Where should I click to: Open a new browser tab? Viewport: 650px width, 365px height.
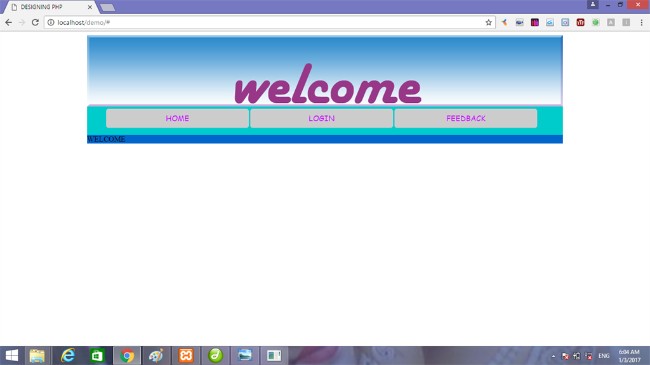(107, 7)
